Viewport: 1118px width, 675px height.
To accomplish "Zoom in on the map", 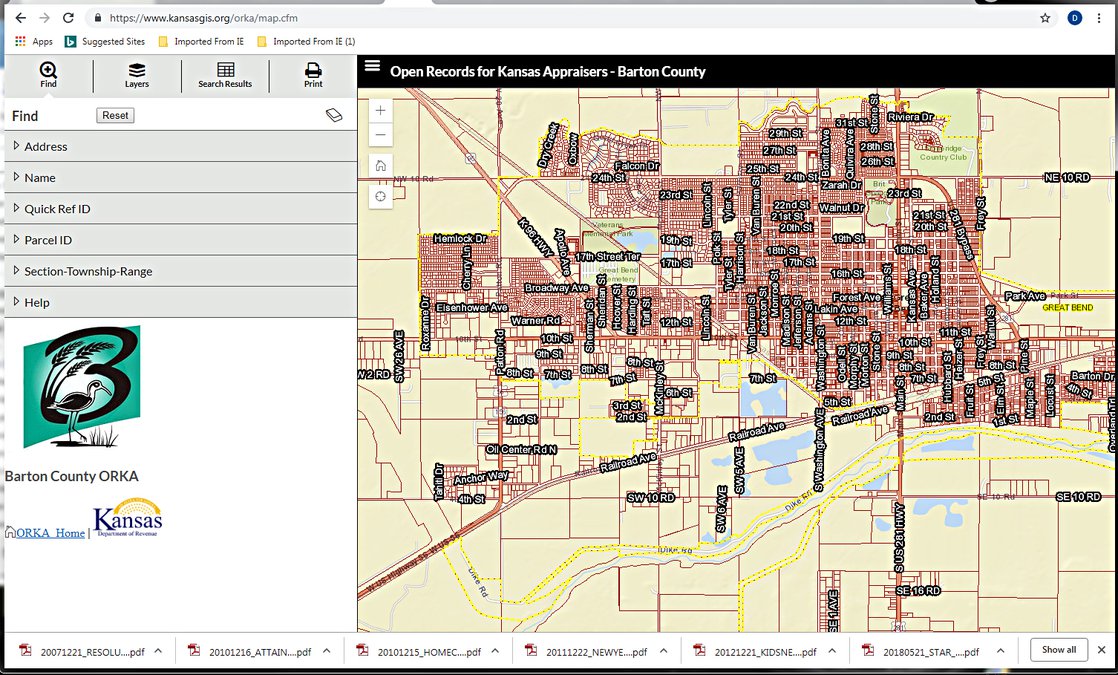I will [380, 111].
